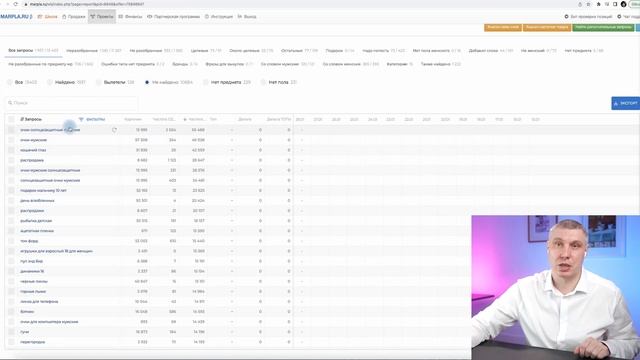Click green Найти дополнительные запросы button
This screenshot has height=360, width=640.
click(x=603, y=27)
